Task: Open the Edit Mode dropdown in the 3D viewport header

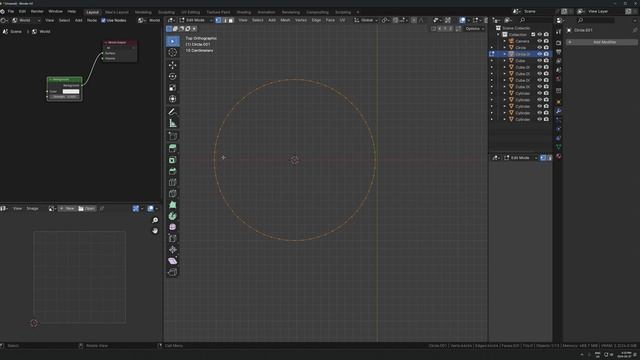Action: 196,20
